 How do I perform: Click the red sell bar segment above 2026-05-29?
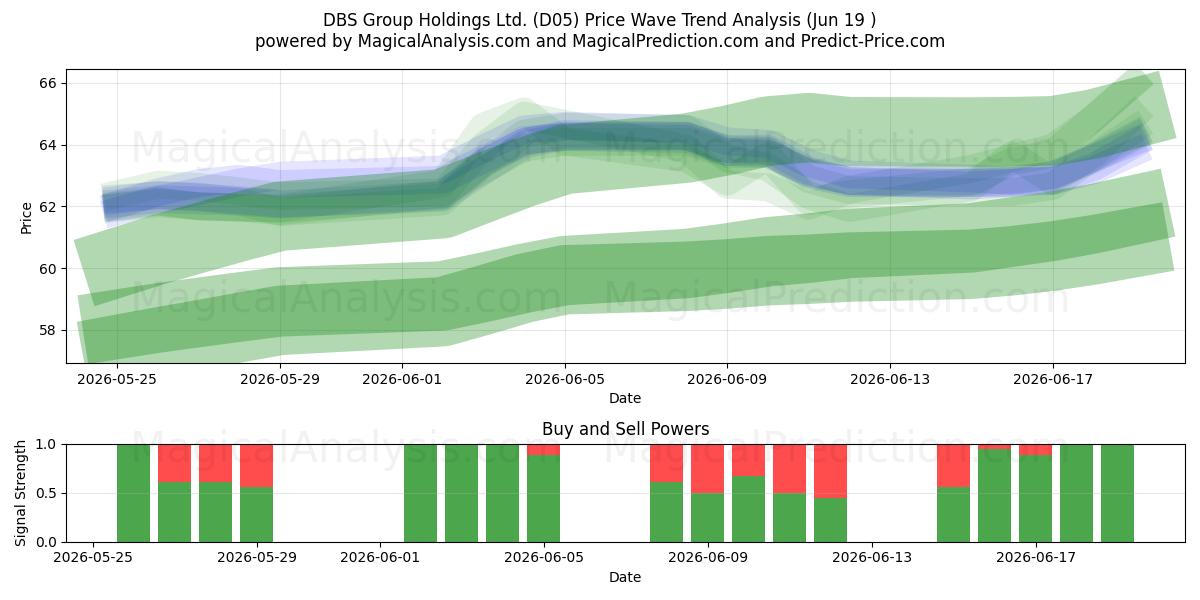(x=257, y=466)
